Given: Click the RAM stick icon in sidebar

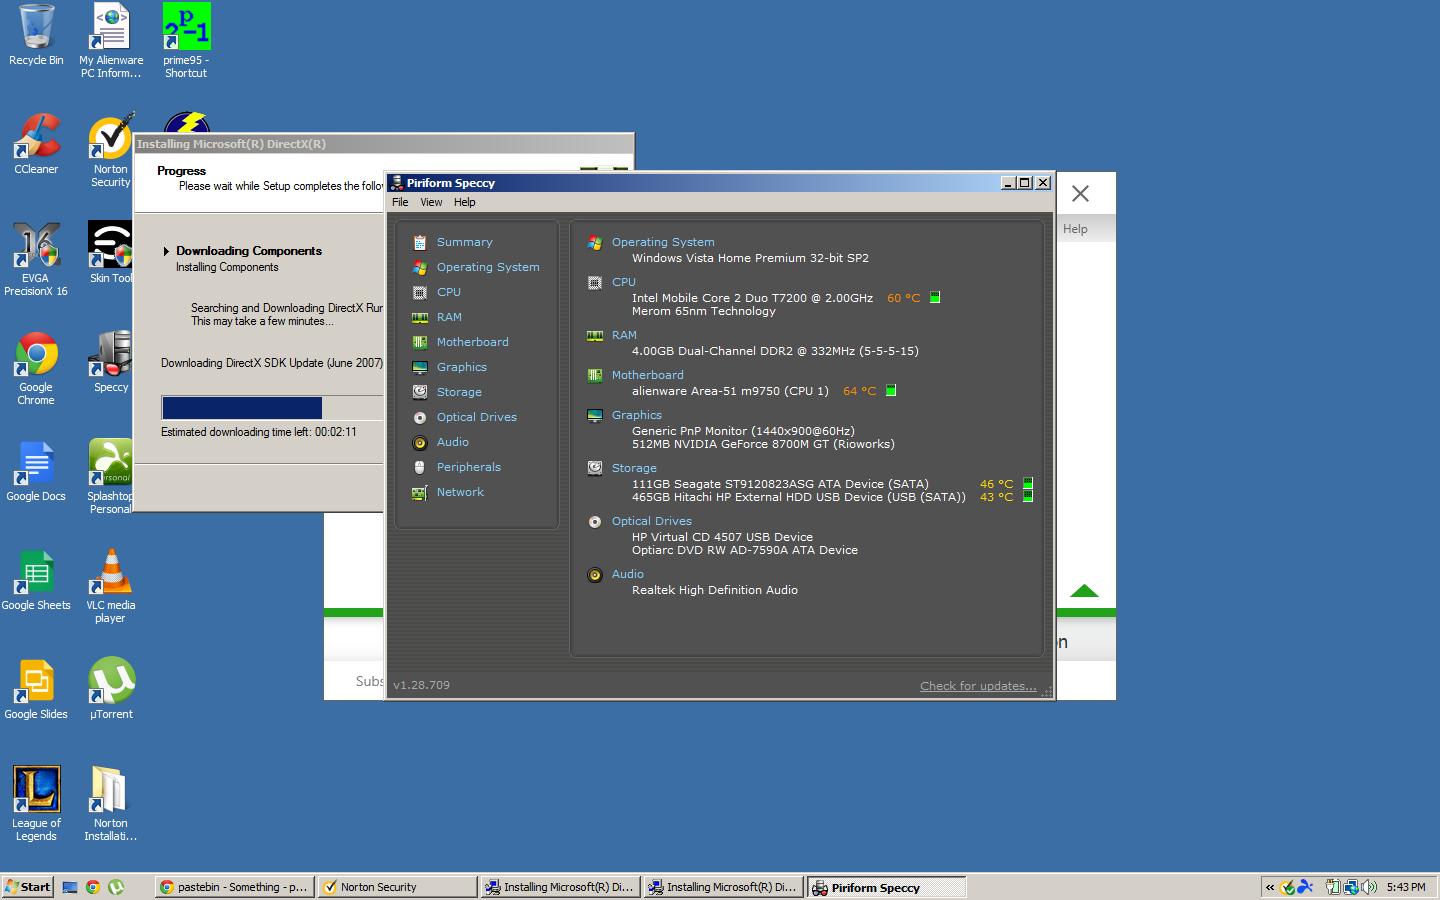Looking at the screenshot, I should tap(420, 317).
